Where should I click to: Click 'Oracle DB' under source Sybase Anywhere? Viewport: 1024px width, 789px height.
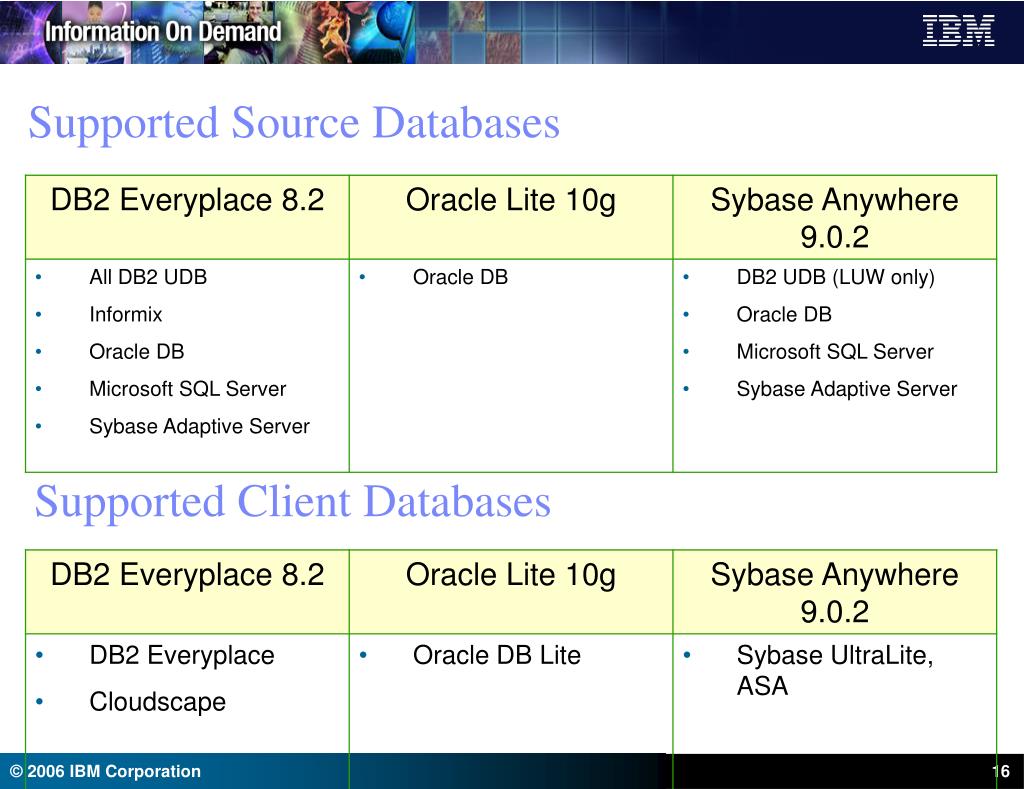coord(784,314)
